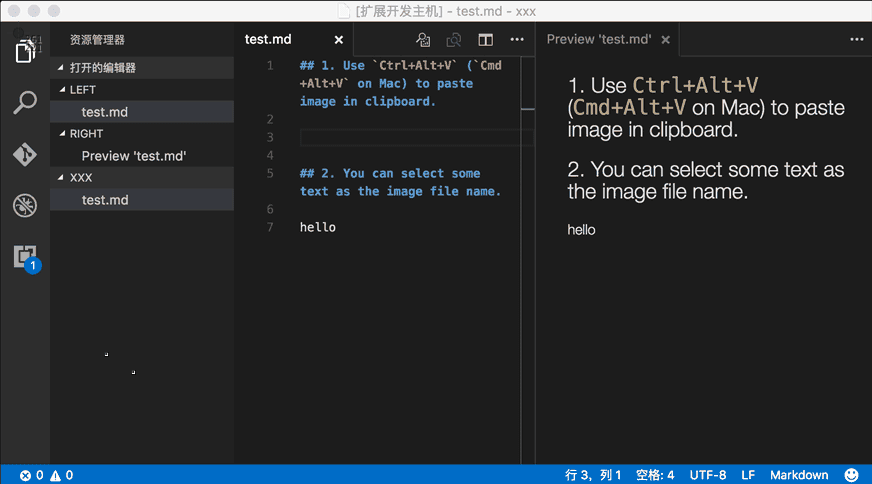Open more actions menu for Preview pane
The image size is (872, 484).
click(x=856, y=40)
